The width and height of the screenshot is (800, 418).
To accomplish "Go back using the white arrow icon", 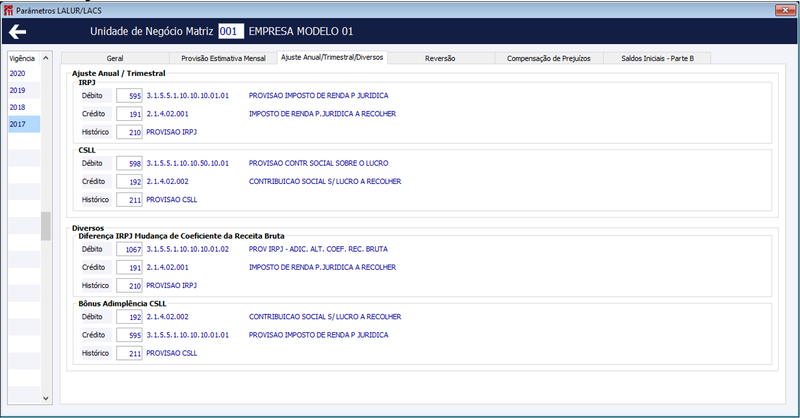I will 17,32.
